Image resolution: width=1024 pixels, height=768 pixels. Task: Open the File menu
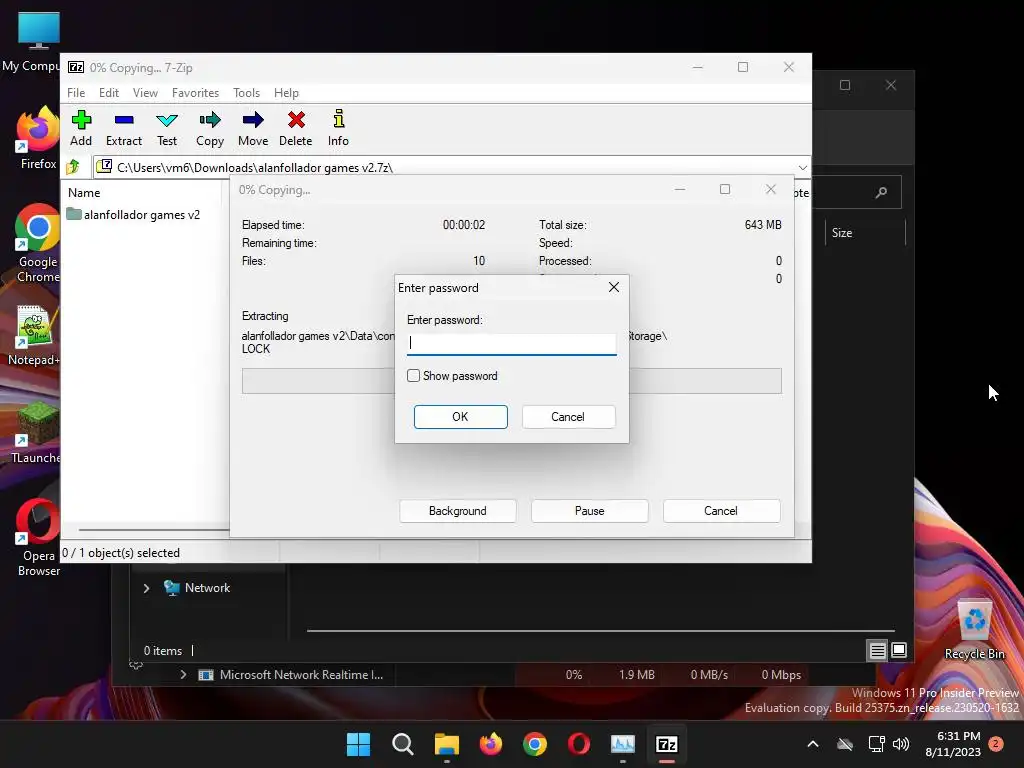pyautogui.click(x=76, y=93)
